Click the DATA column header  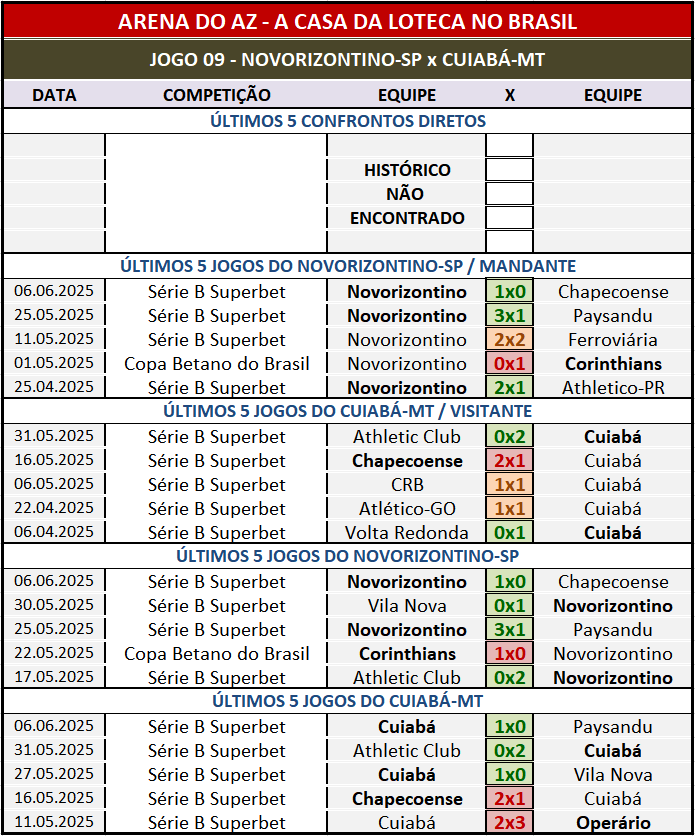click(x=54, y=95)
